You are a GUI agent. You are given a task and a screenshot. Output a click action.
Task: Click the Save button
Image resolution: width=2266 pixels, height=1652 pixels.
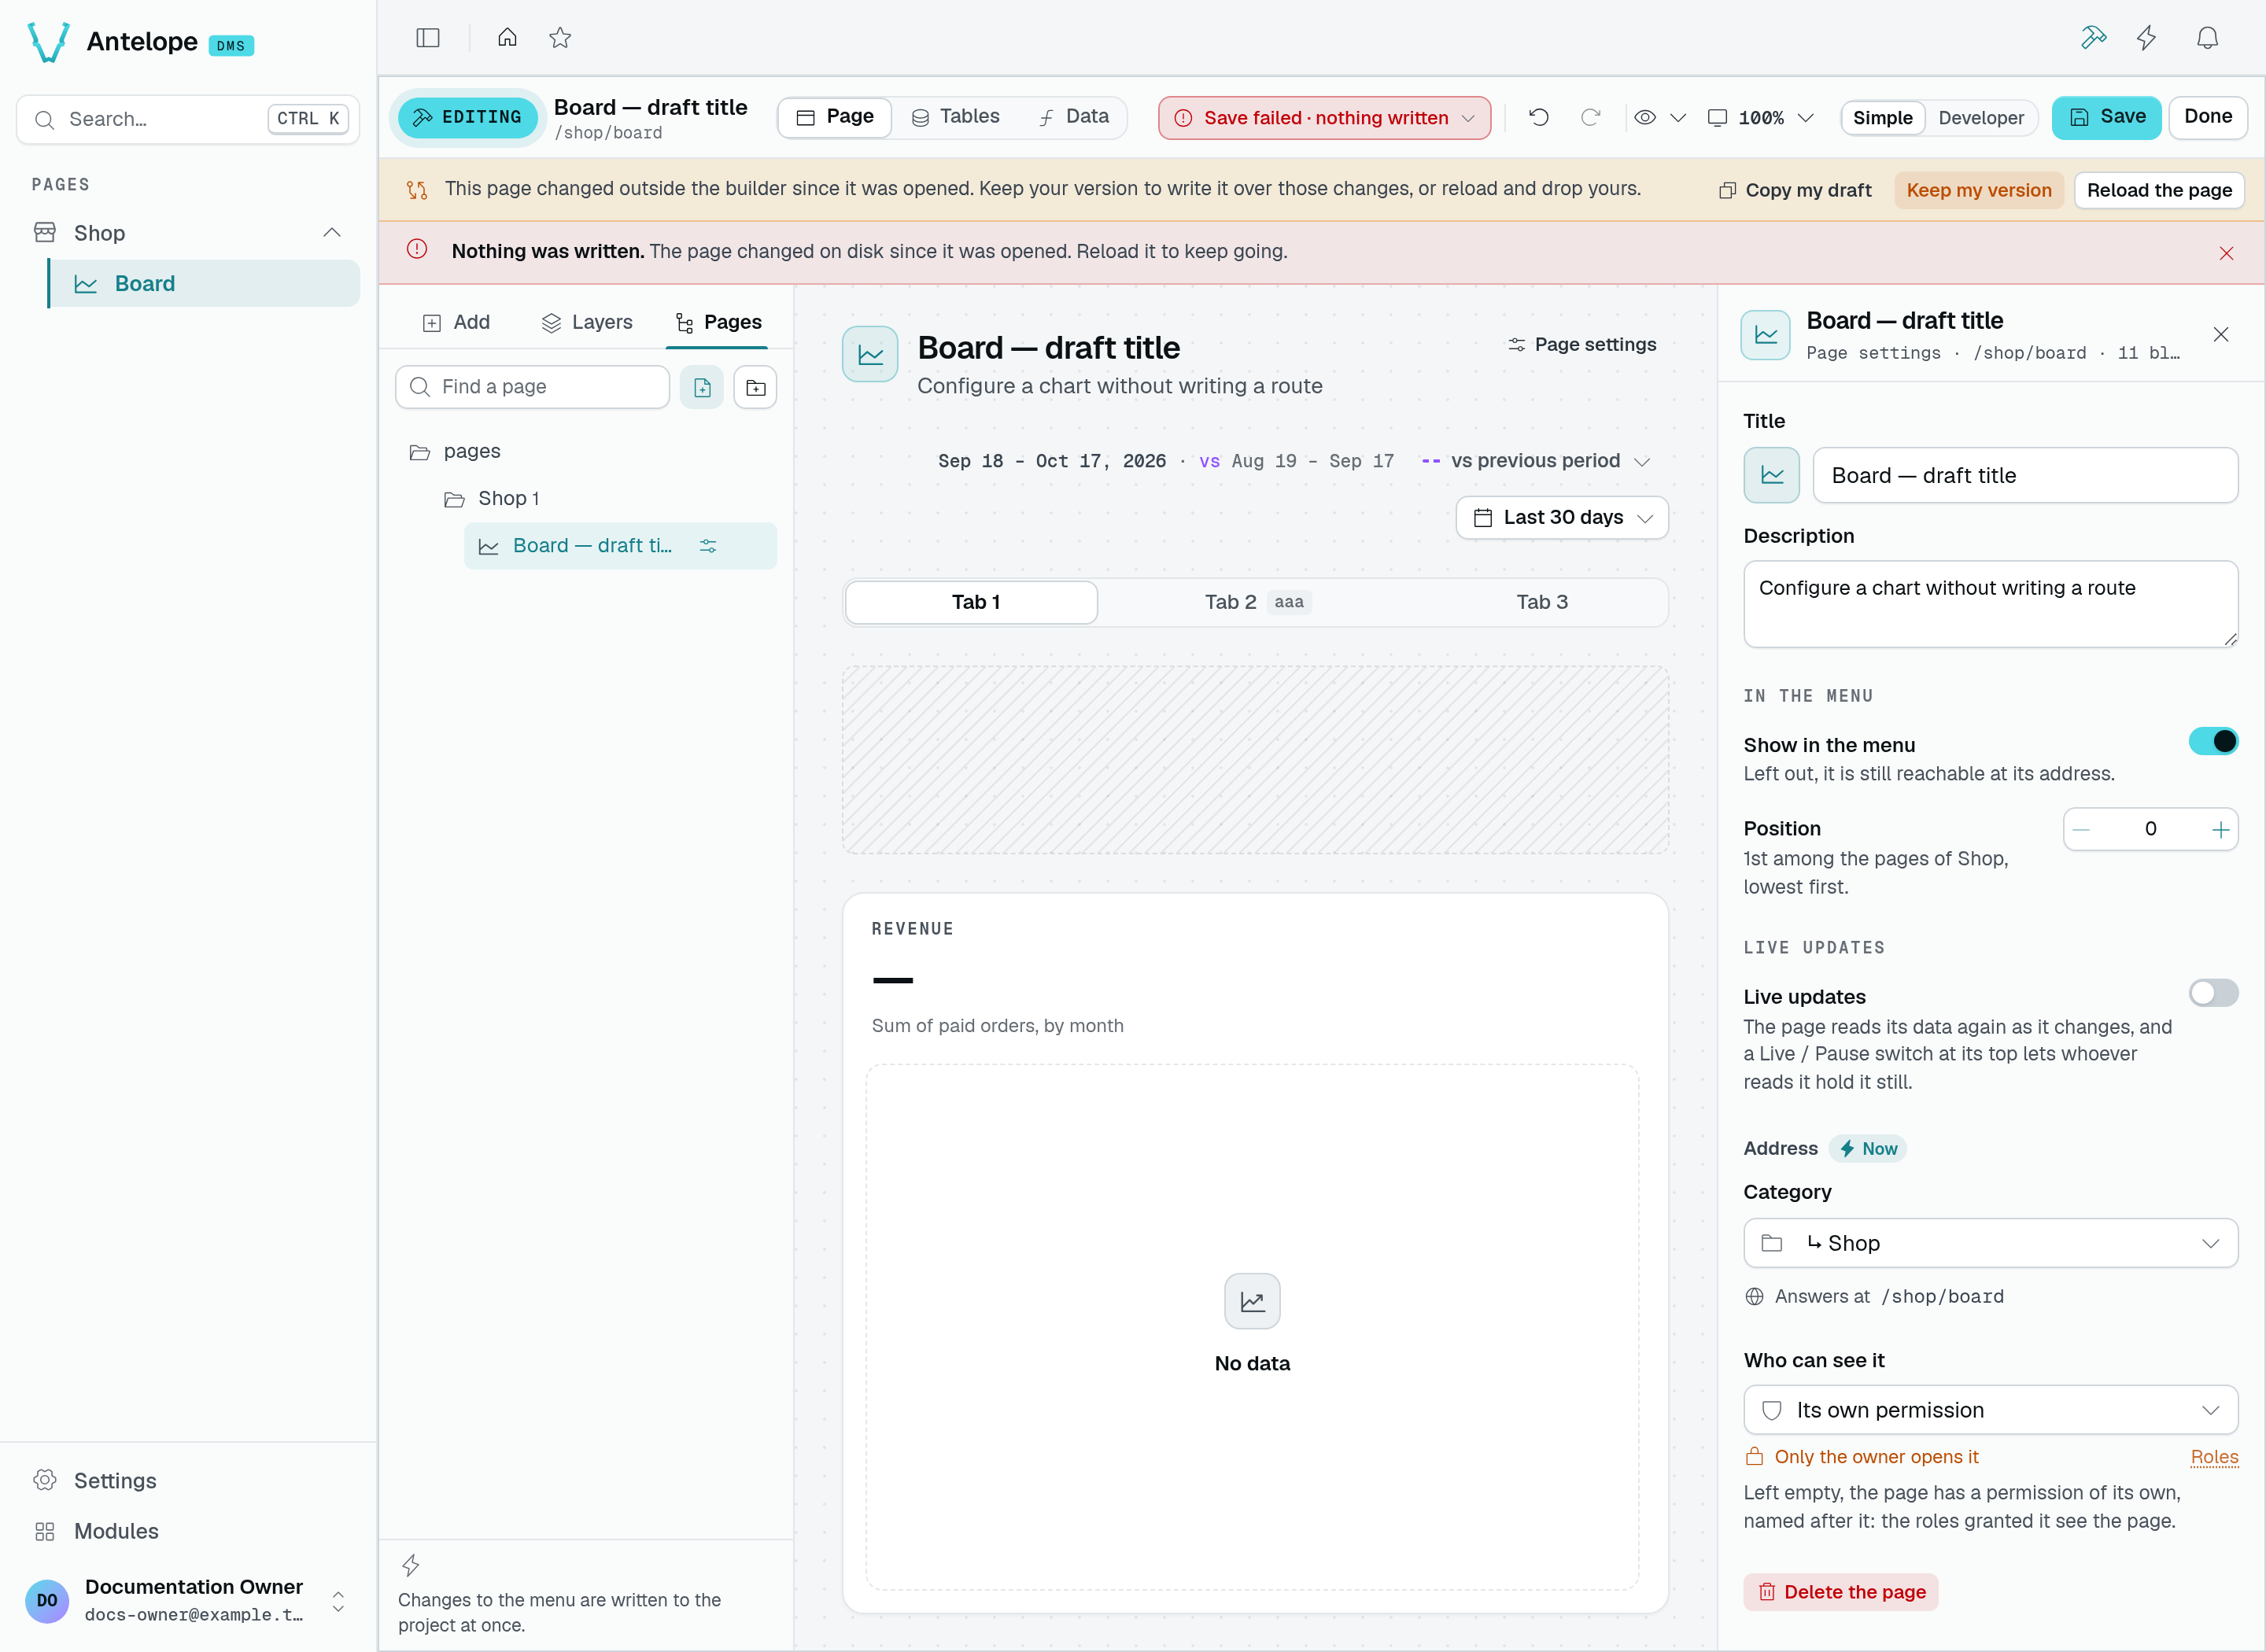coord(2106,117)
